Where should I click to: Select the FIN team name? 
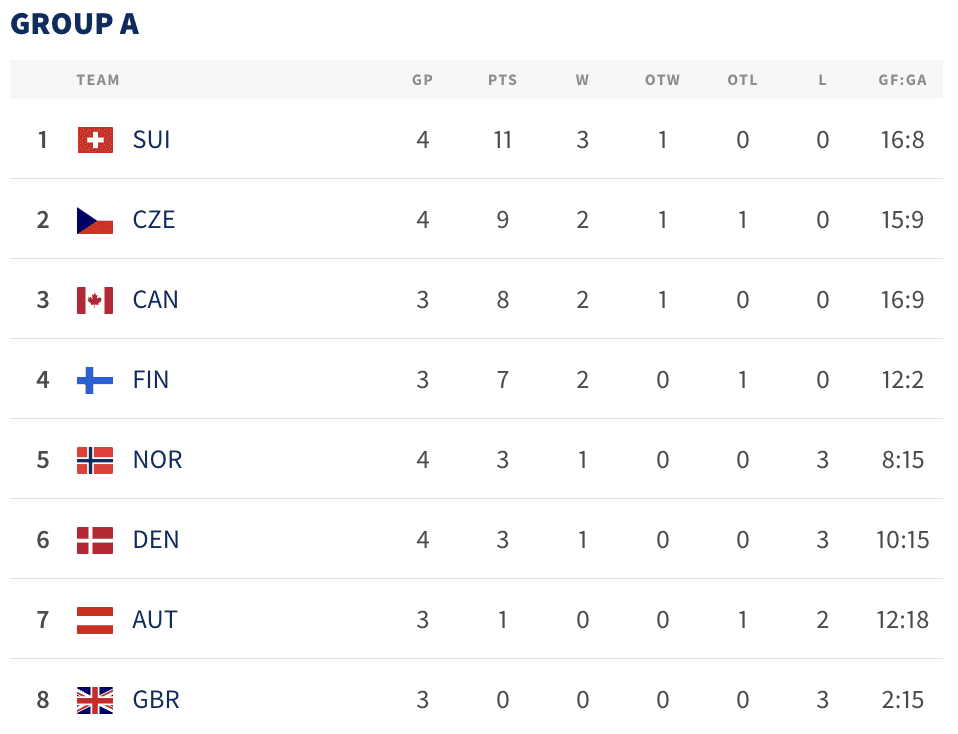(x=151, y=380)
